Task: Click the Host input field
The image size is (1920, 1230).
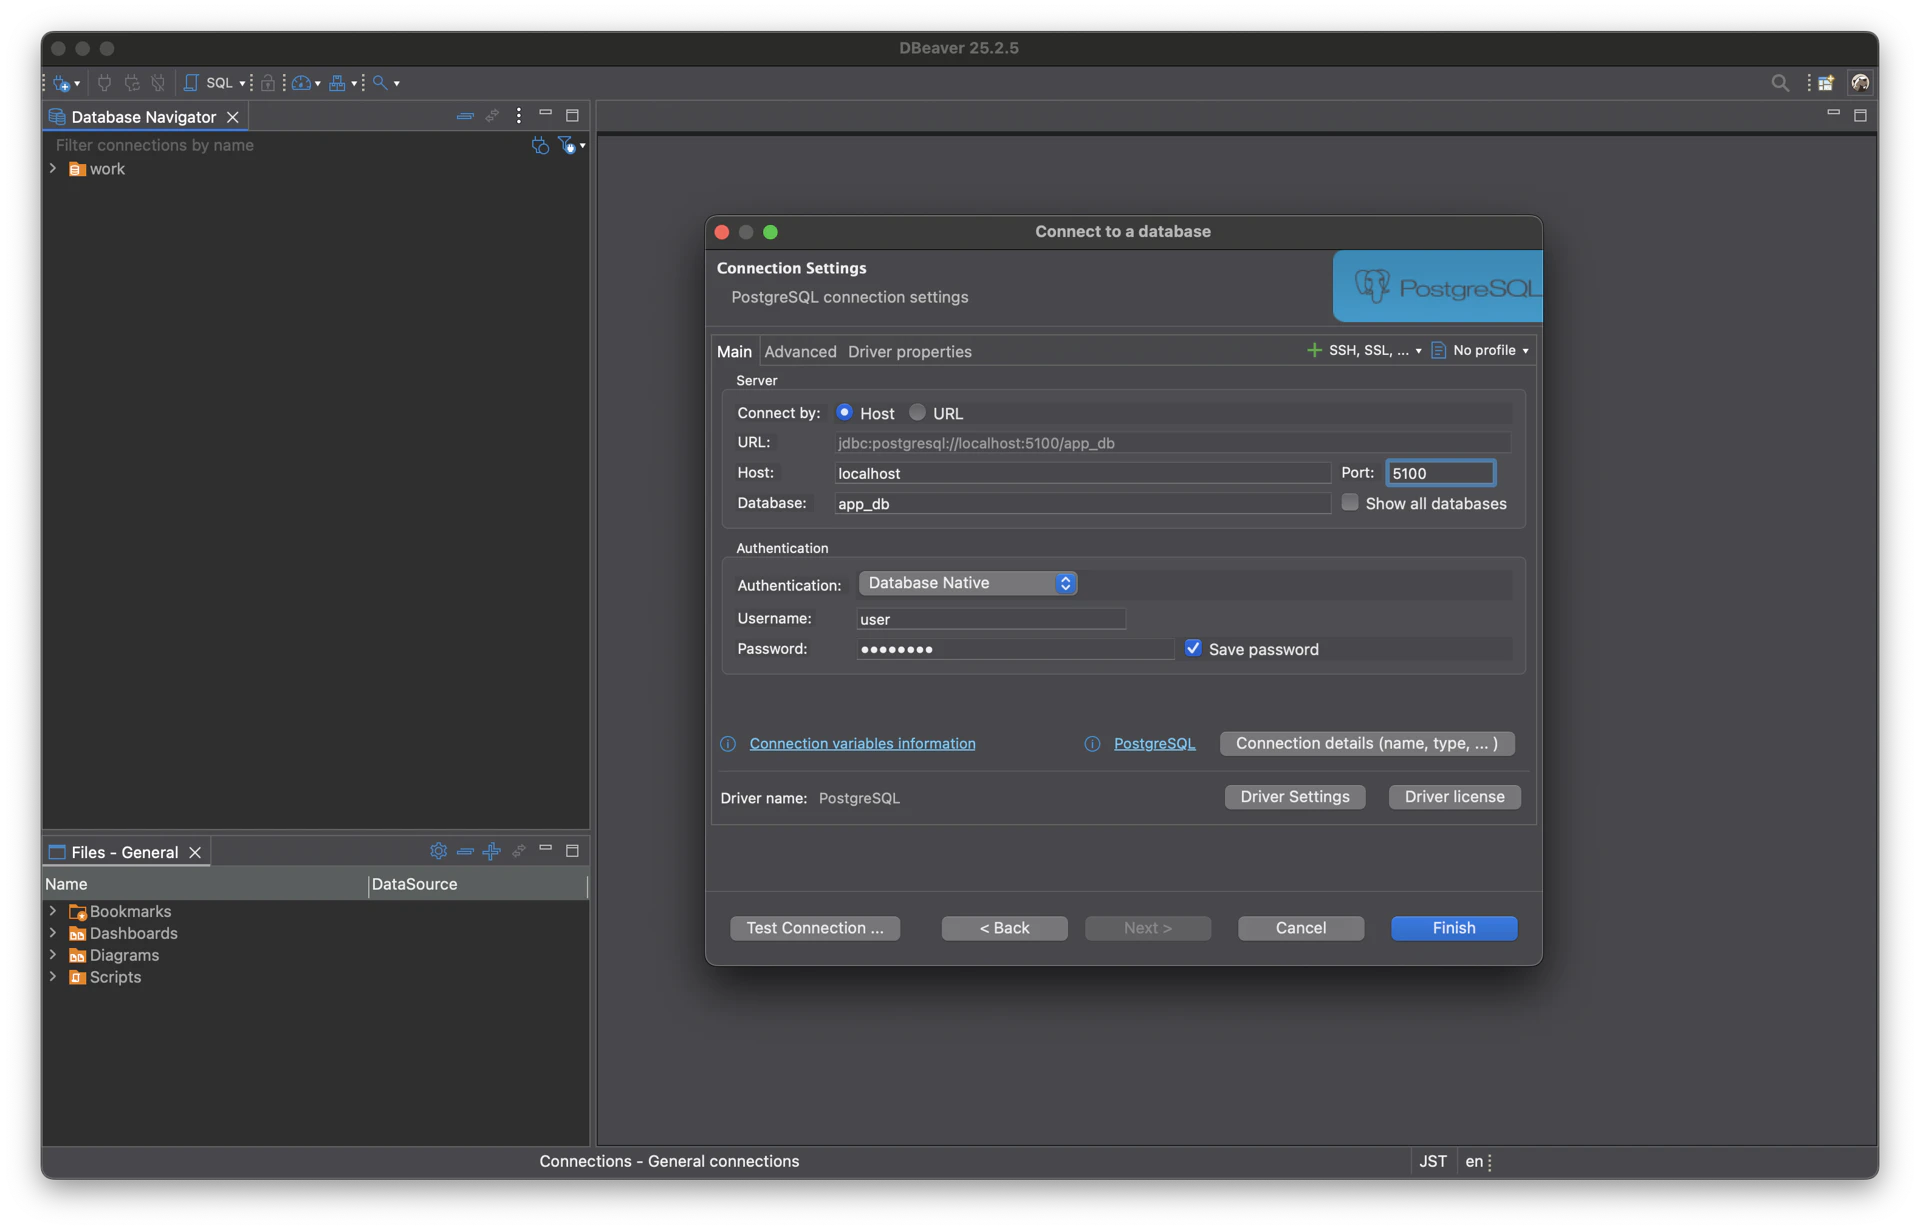Action: (1082, 473)
